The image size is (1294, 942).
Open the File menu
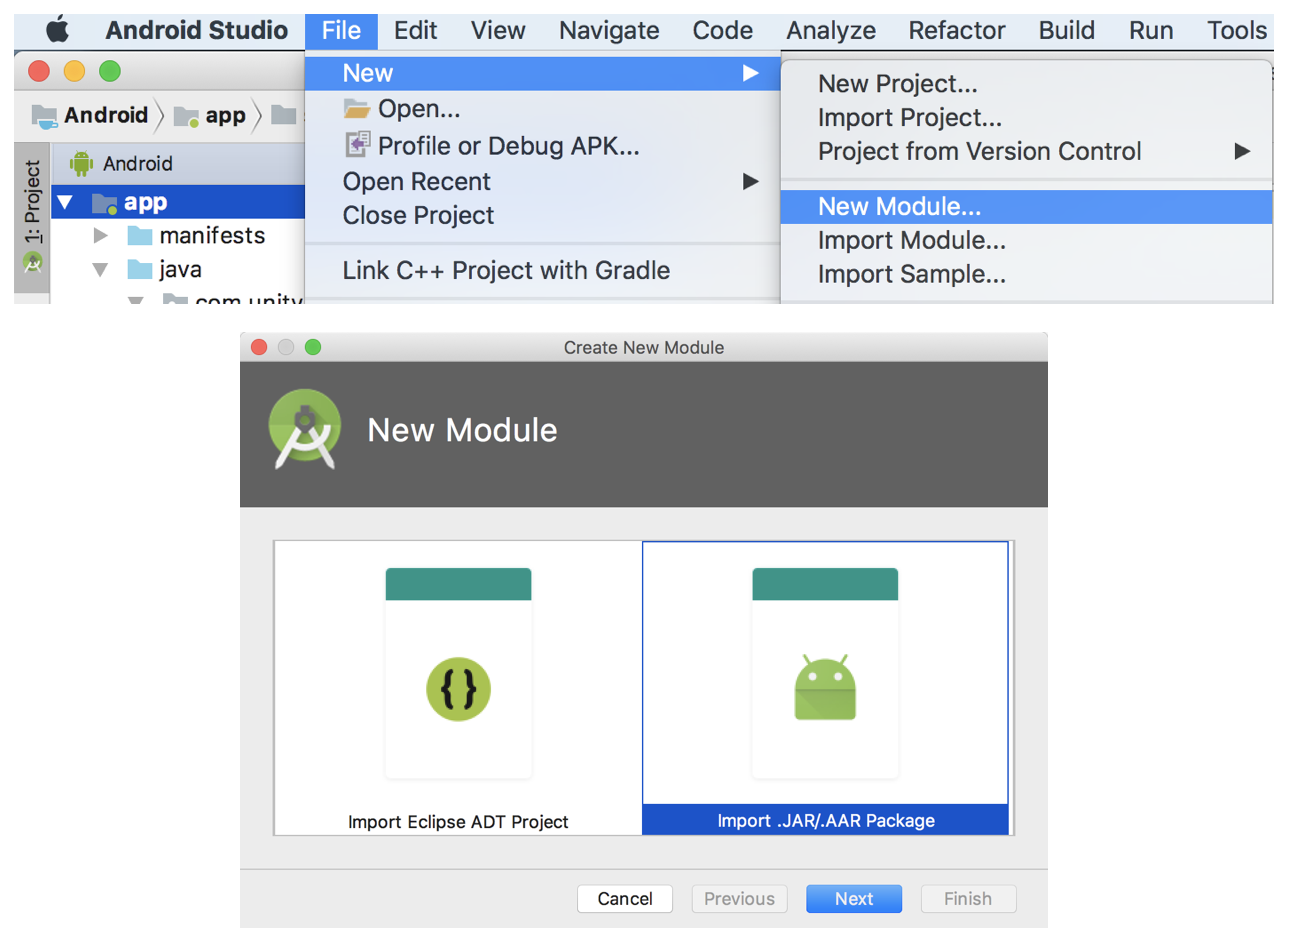click(x=341, y=30)
